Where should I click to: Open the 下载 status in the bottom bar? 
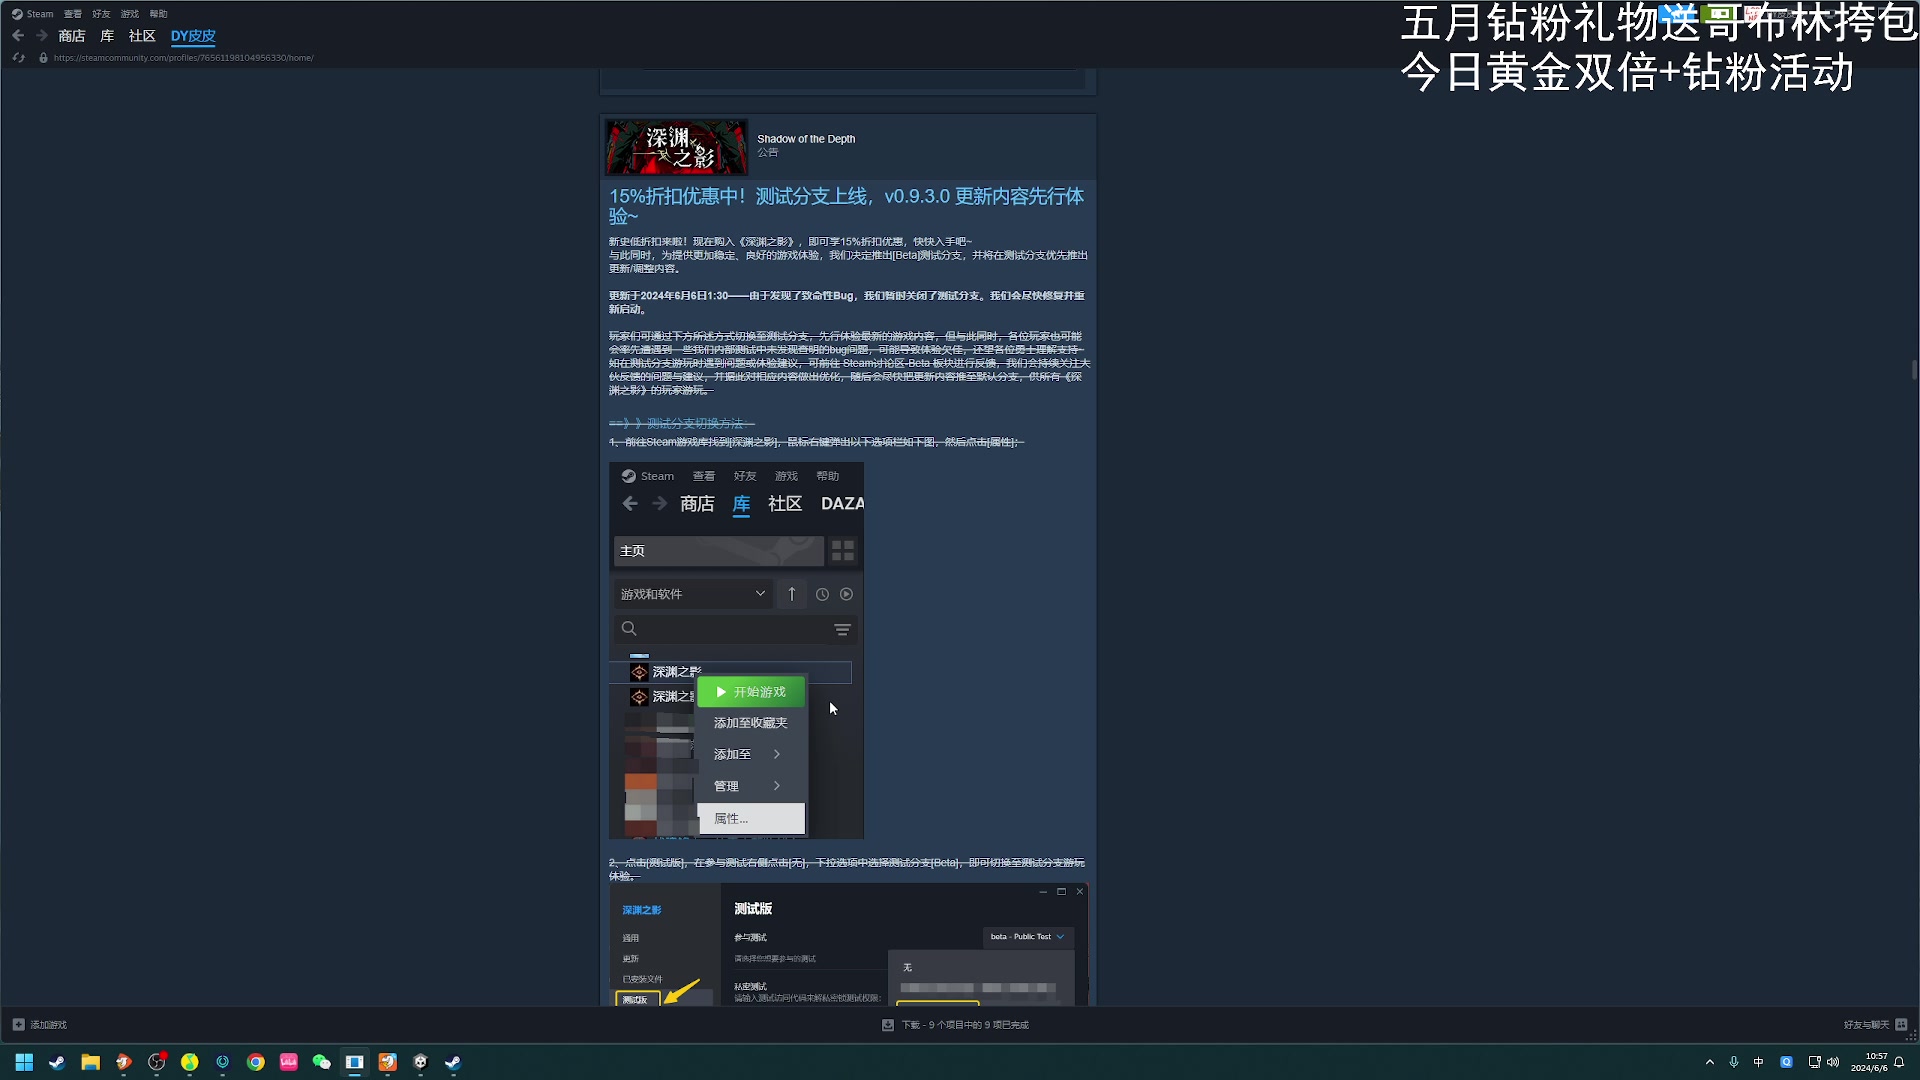point(955,1025)
